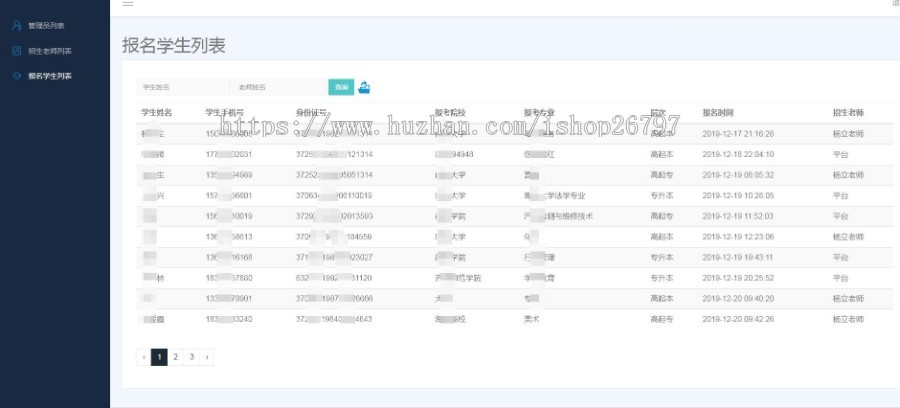Click 平台 in the 22:04:10 row
900x408 pixels.
click(840, 154)
